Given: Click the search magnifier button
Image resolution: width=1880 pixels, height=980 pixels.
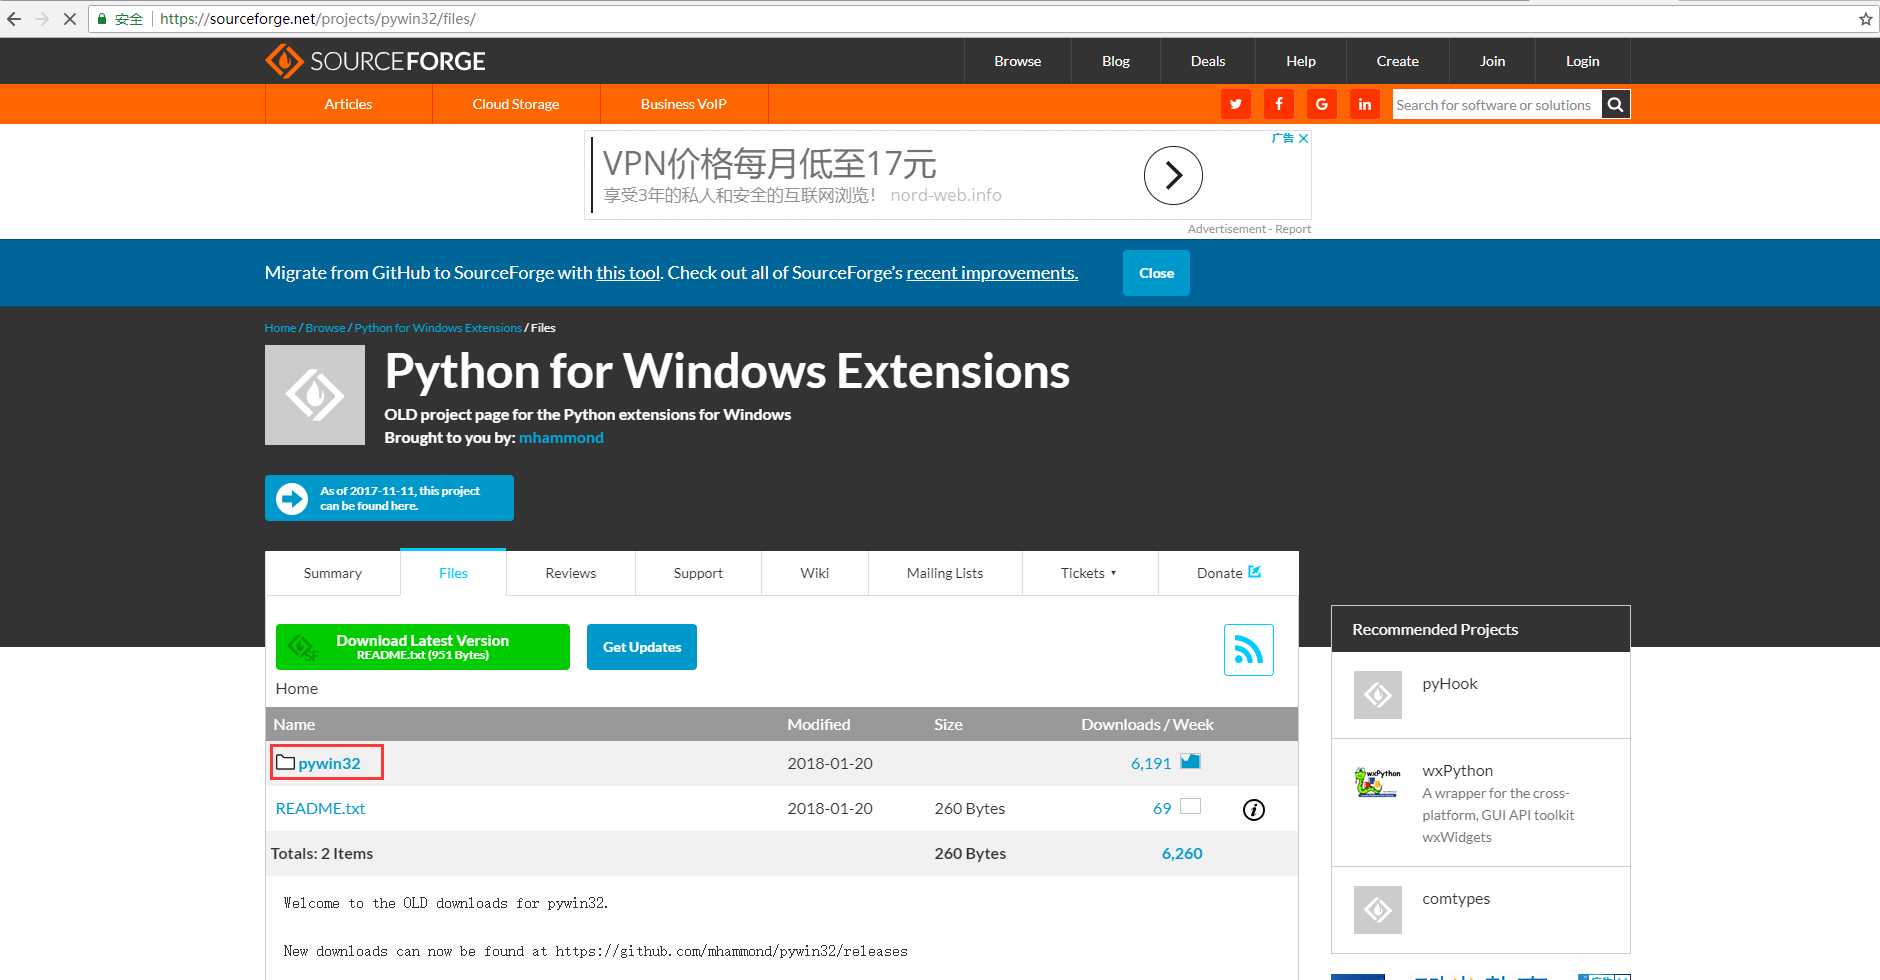Looking at the screenshot, I should [1615, 104].
